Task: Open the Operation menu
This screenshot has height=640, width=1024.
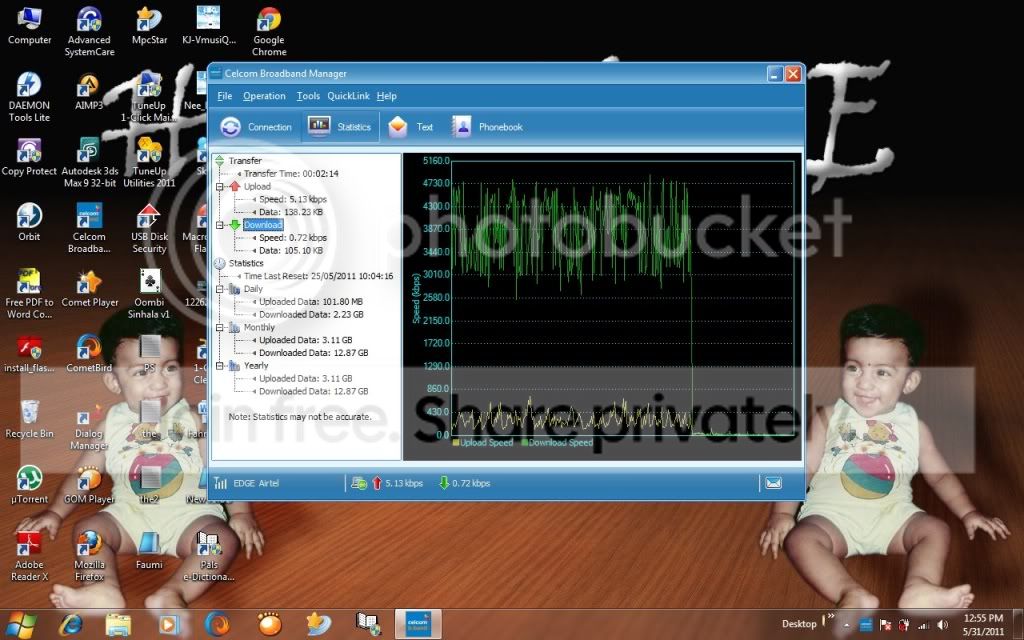Action: click(264, 96)
